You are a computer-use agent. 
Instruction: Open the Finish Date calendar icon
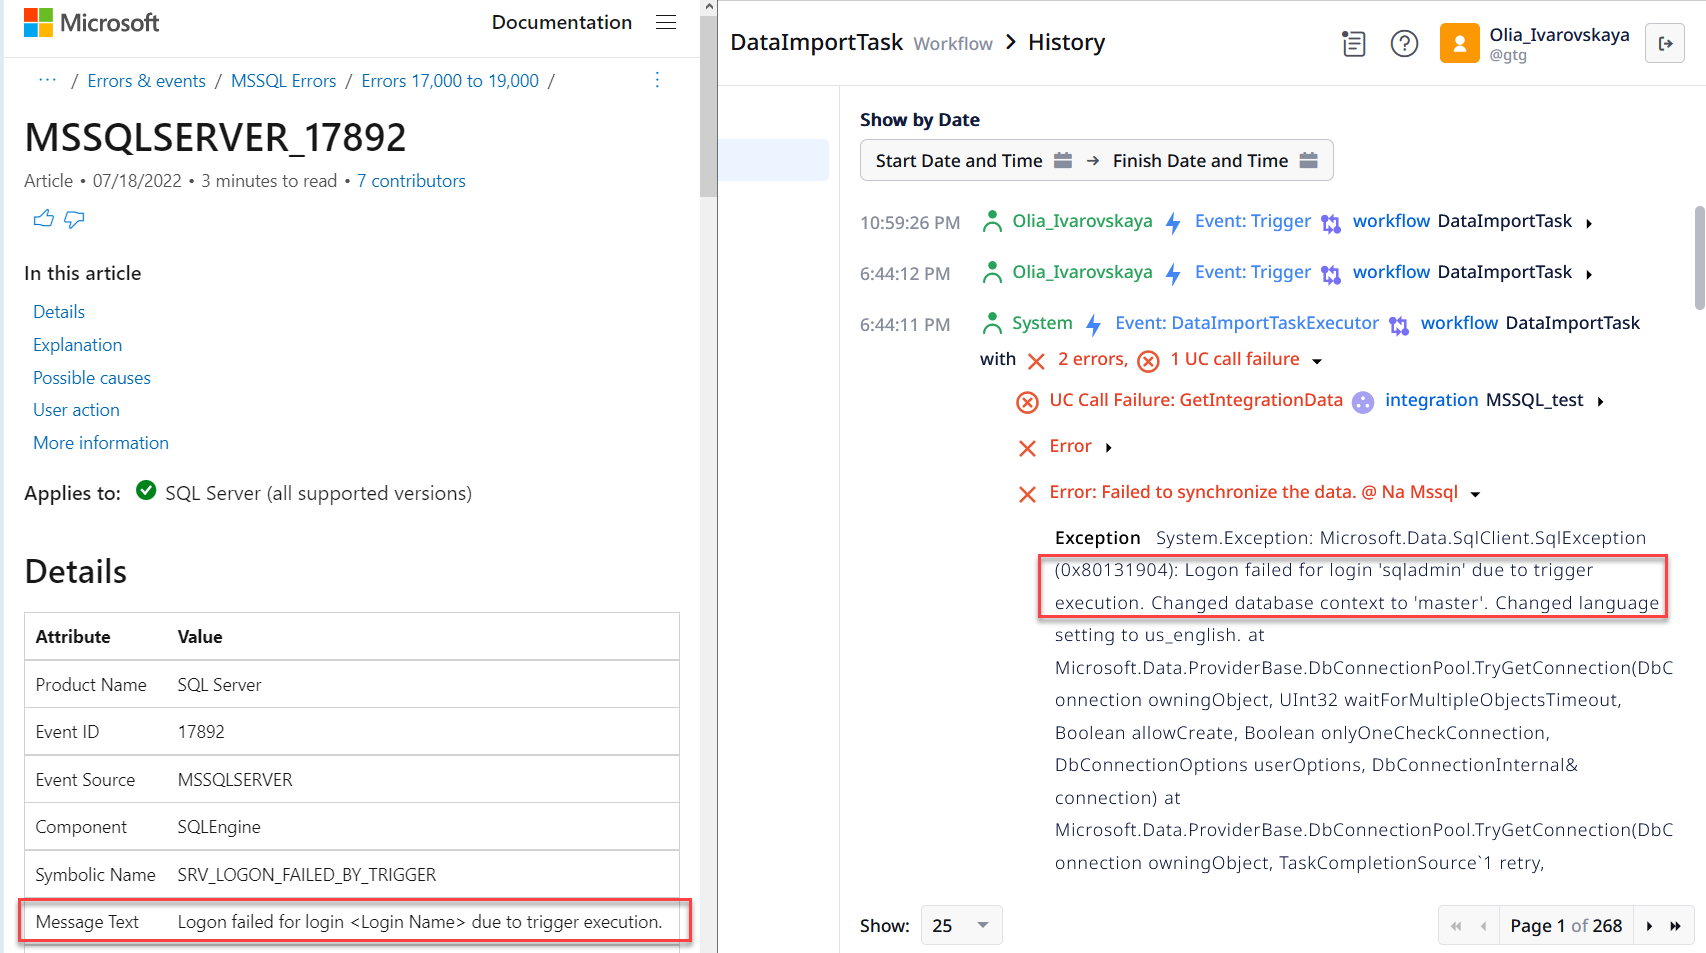[x=1308, y=161]
